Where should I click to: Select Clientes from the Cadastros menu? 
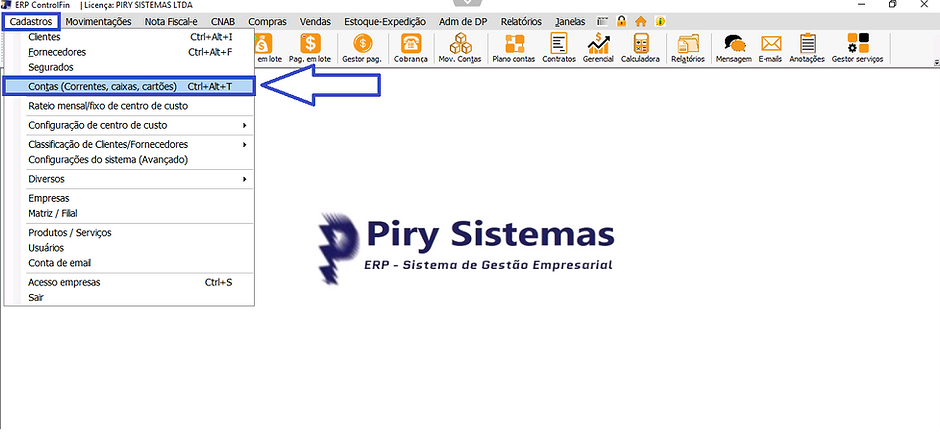(129, 37)
